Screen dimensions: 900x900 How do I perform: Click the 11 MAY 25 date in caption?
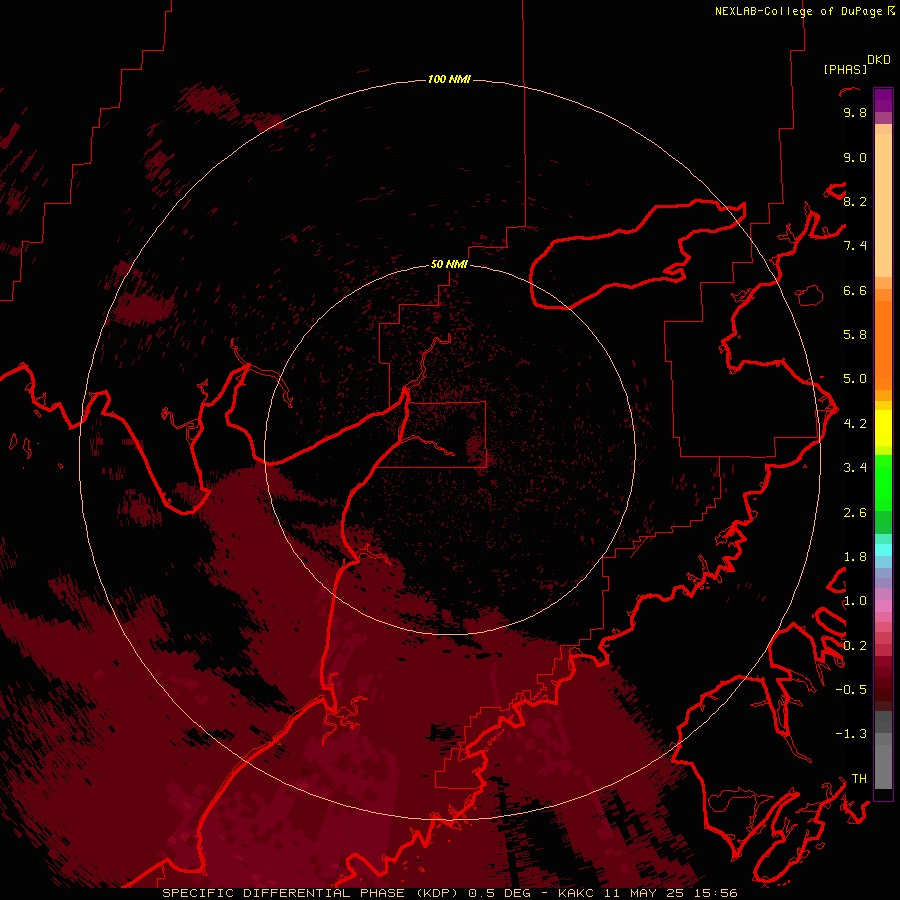tap(644, 893)
